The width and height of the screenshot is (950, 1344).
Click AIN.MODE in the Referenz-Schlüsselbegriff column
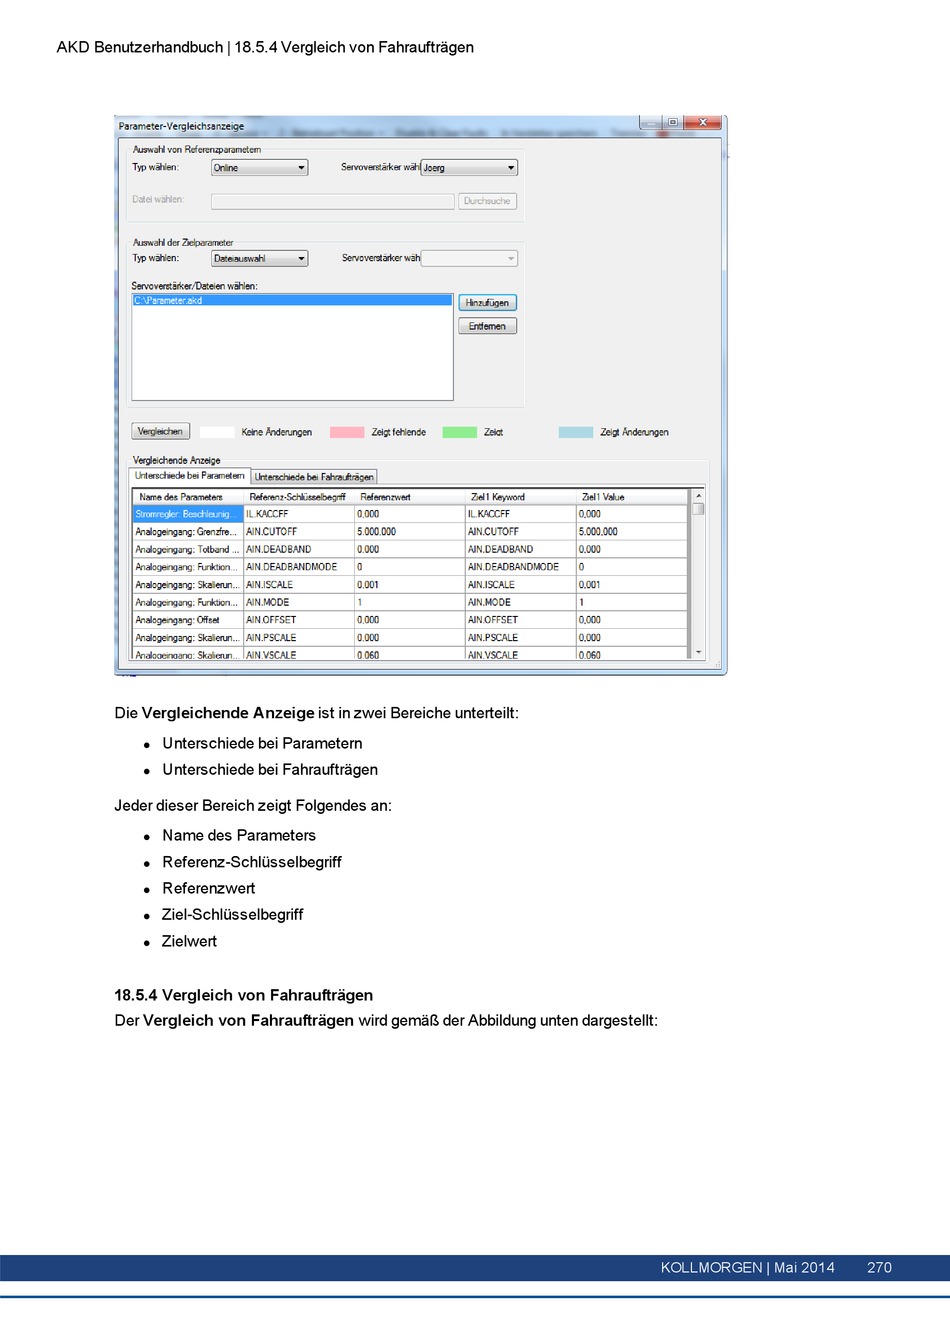click(x=299, y=602)
